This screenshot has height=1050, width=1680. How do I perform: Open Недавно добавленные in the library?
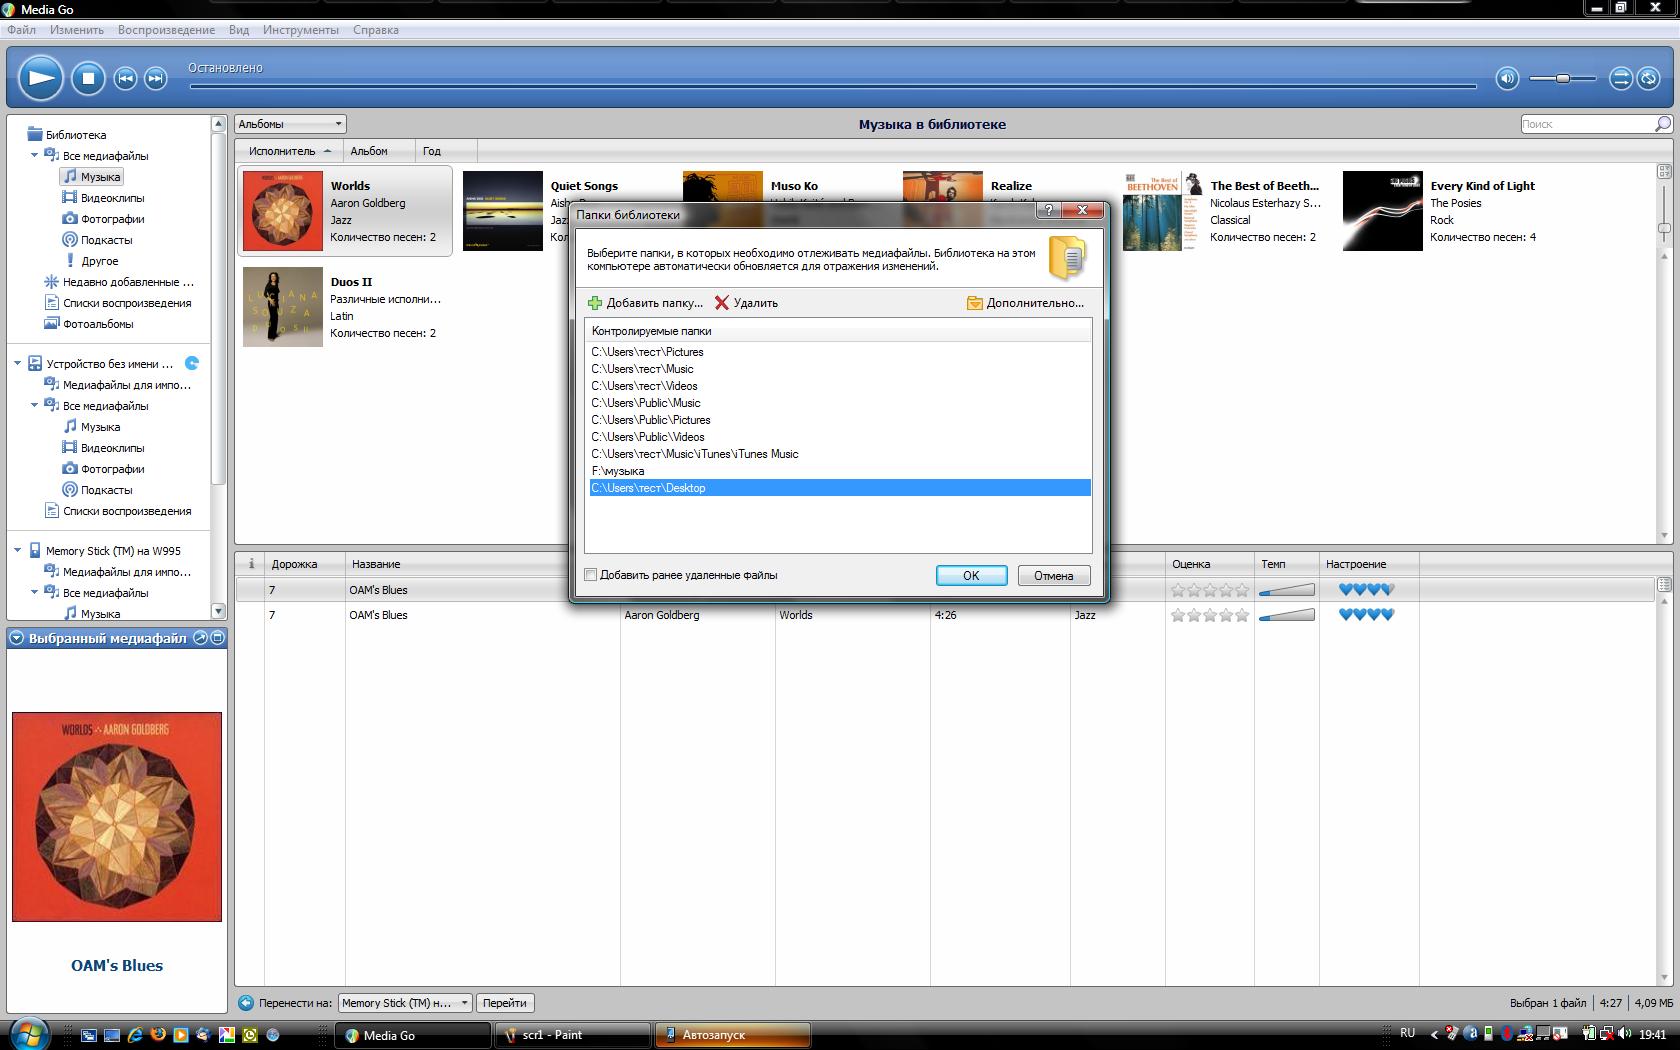click(x=120, y=282)
